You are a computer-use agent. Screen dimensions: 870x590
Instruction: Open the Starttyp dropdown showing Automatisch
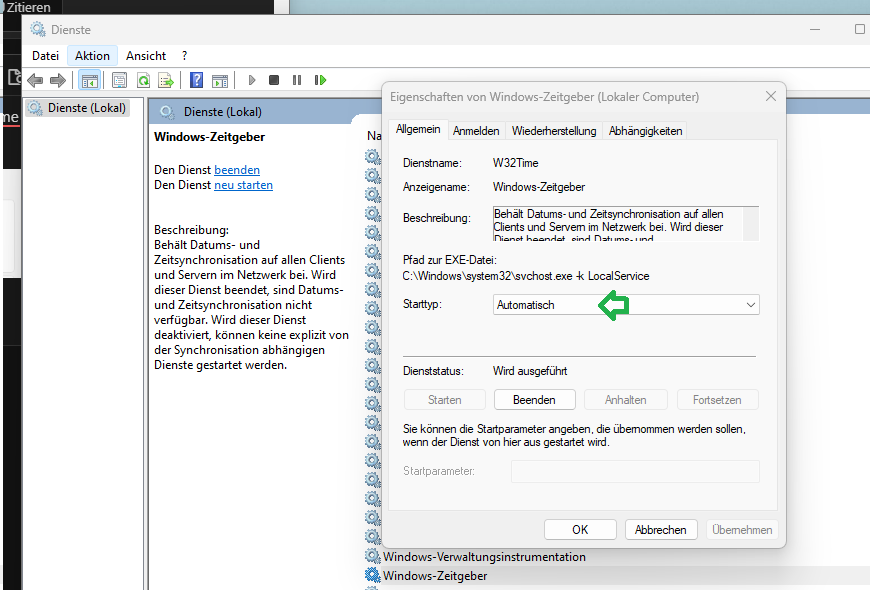(x=626, y=305)
